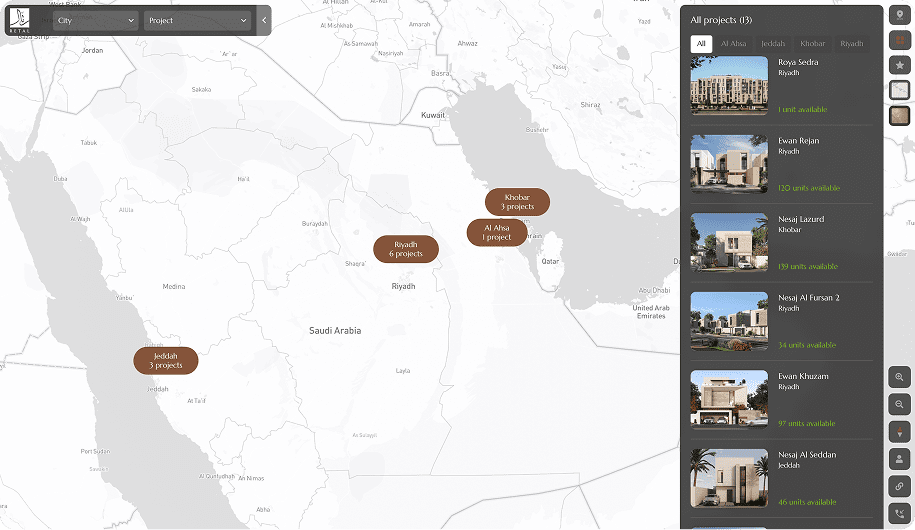
Task: Click the star favorites icon
Action: (900, 65)
